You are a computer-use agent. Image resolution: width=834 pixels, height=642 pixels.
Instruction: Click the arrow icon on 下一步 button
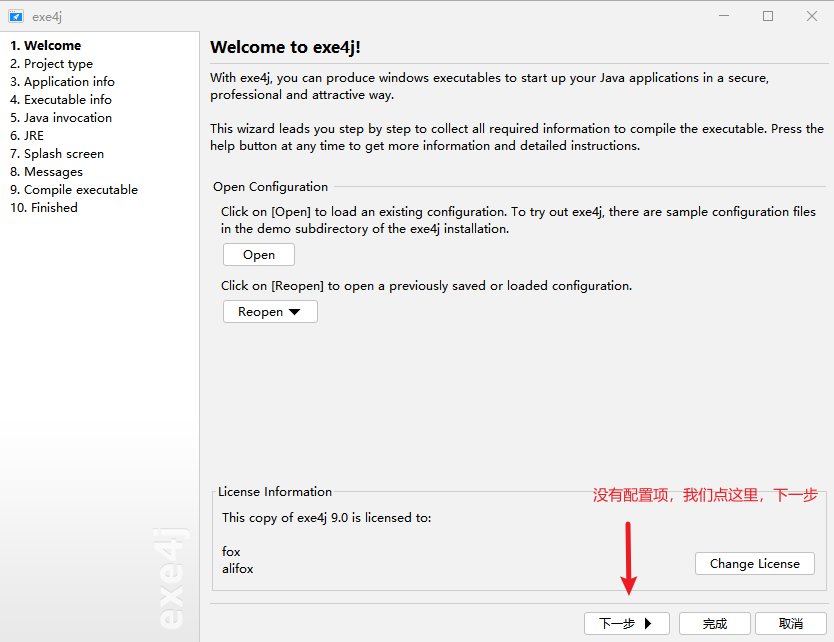click(x=649, y=623)
